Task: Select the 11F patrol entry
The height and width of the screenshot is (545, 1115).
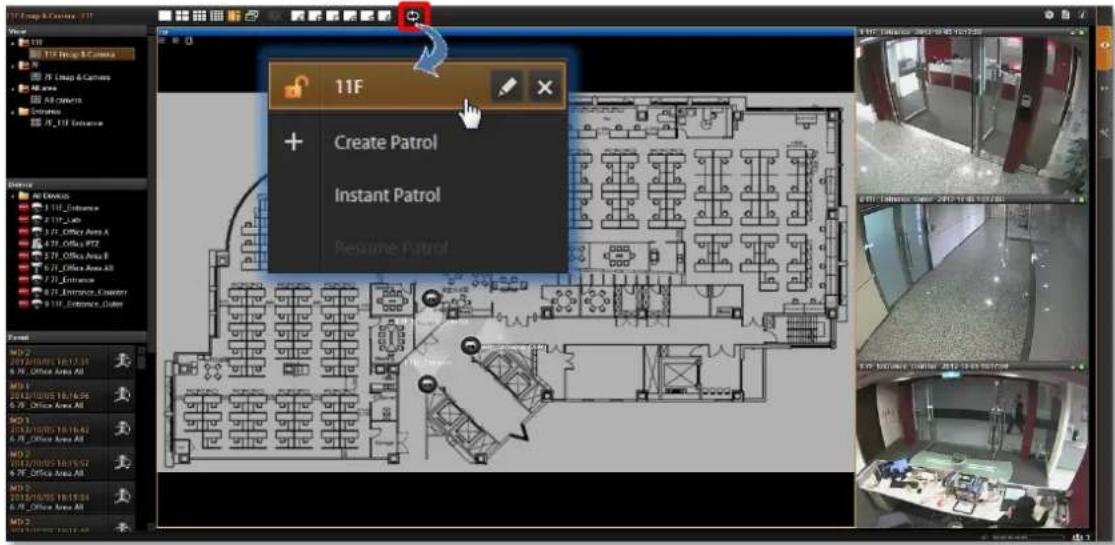Action: (417, 88)
